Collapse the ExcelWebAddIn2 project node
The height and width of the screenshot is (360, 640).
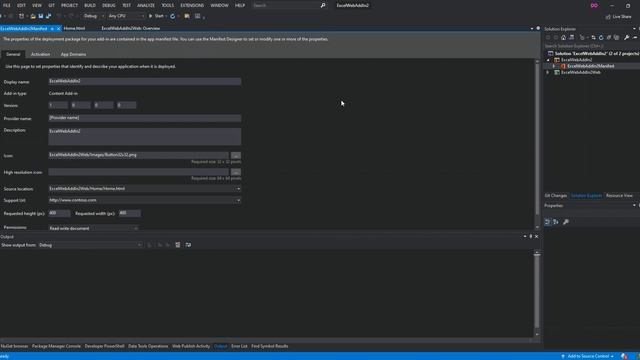pyautogui.click(x=548, y=60)
